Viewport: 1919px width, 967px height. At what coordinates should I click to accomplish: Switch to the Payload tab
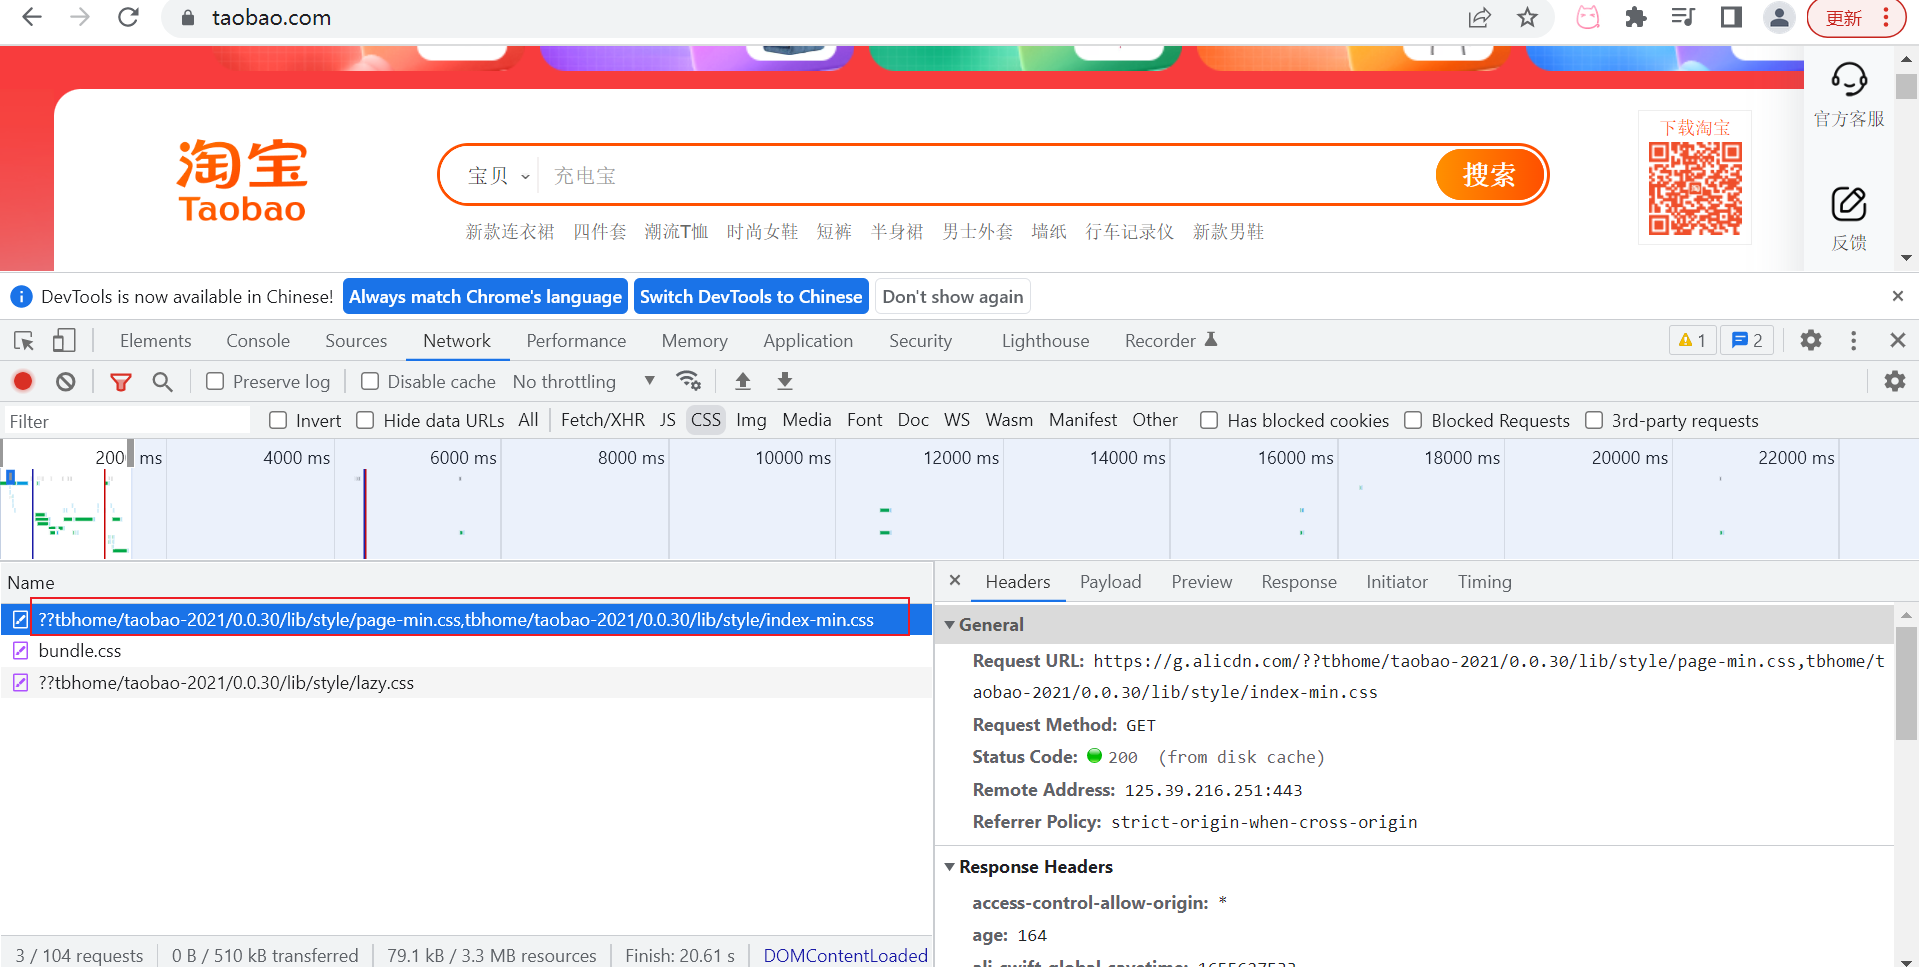(x=1110, y=581)
